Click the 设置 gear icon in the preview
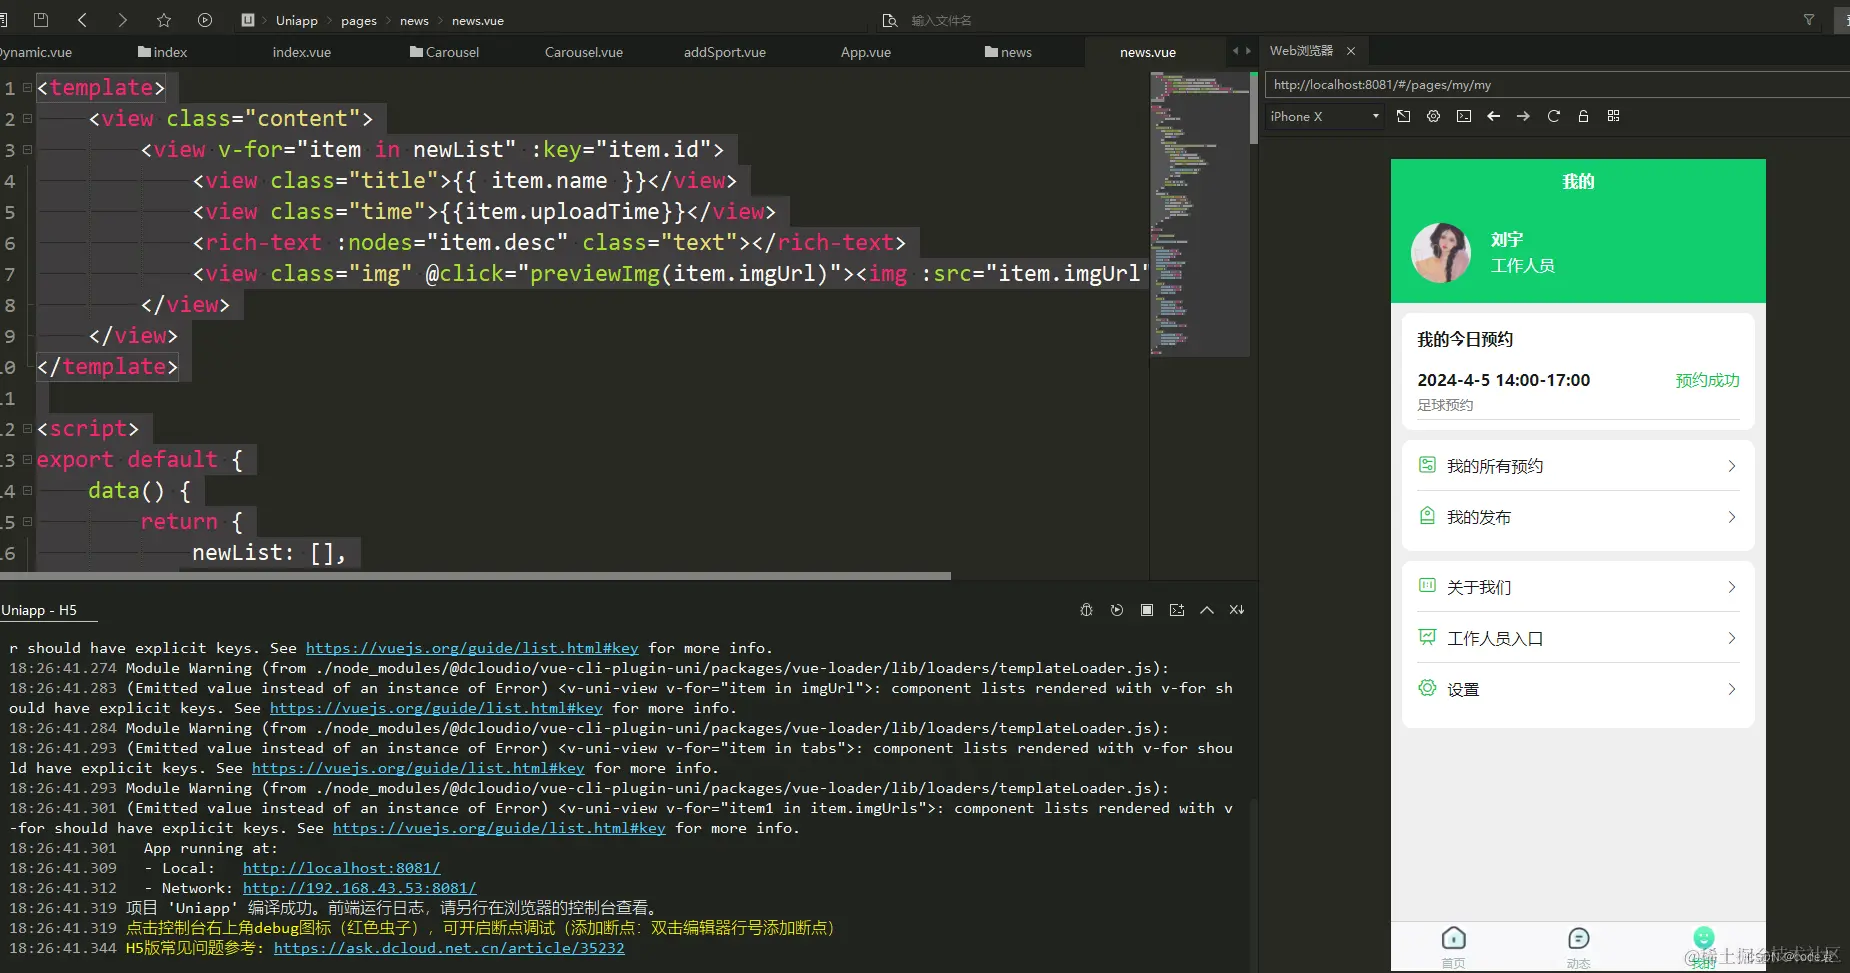This screenshot has height=973, width=1850. (1427, 688)
